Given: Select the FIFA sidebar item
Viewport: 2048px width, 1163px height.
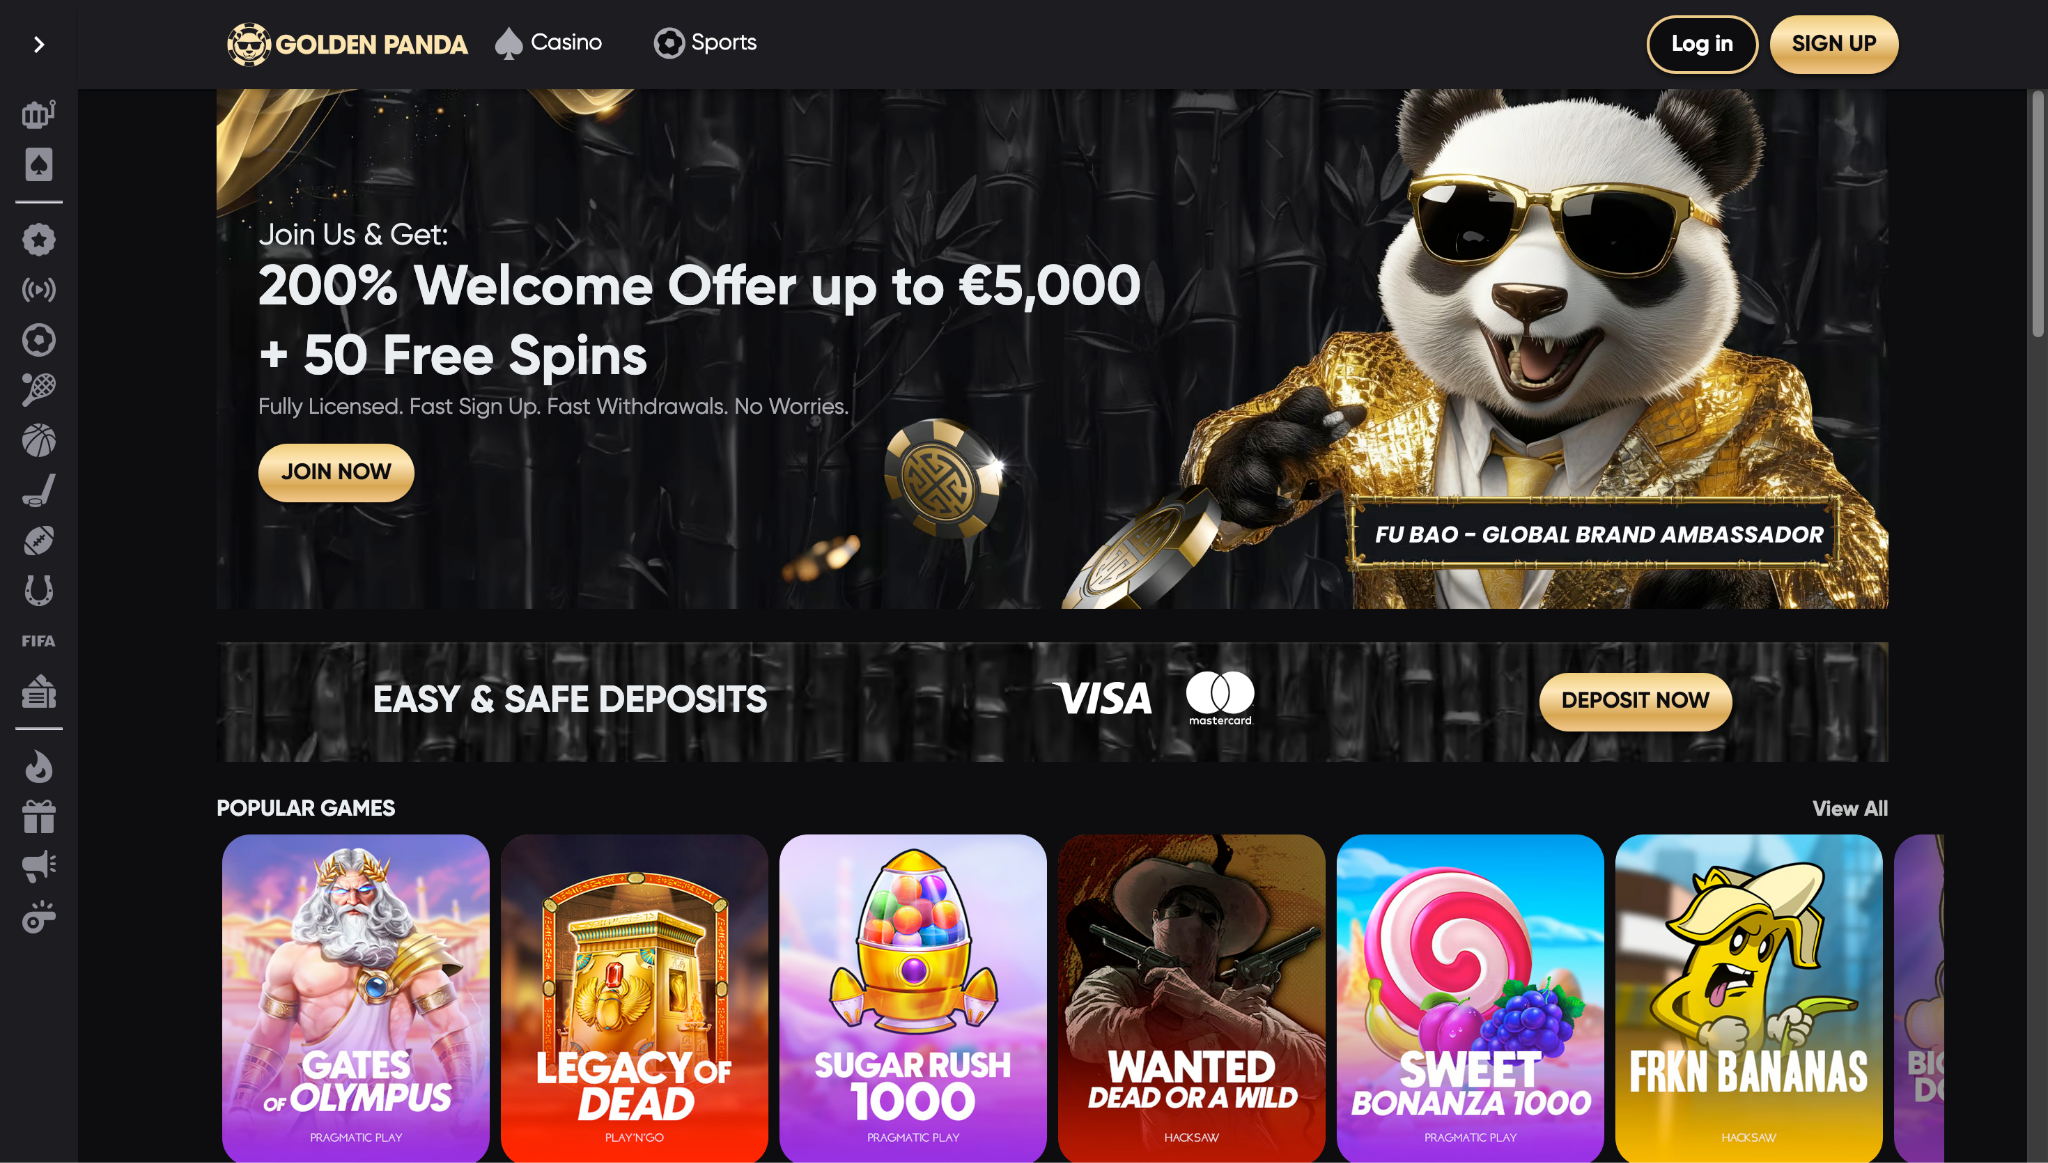Looking at the screenshot, I should click(39, 641).
